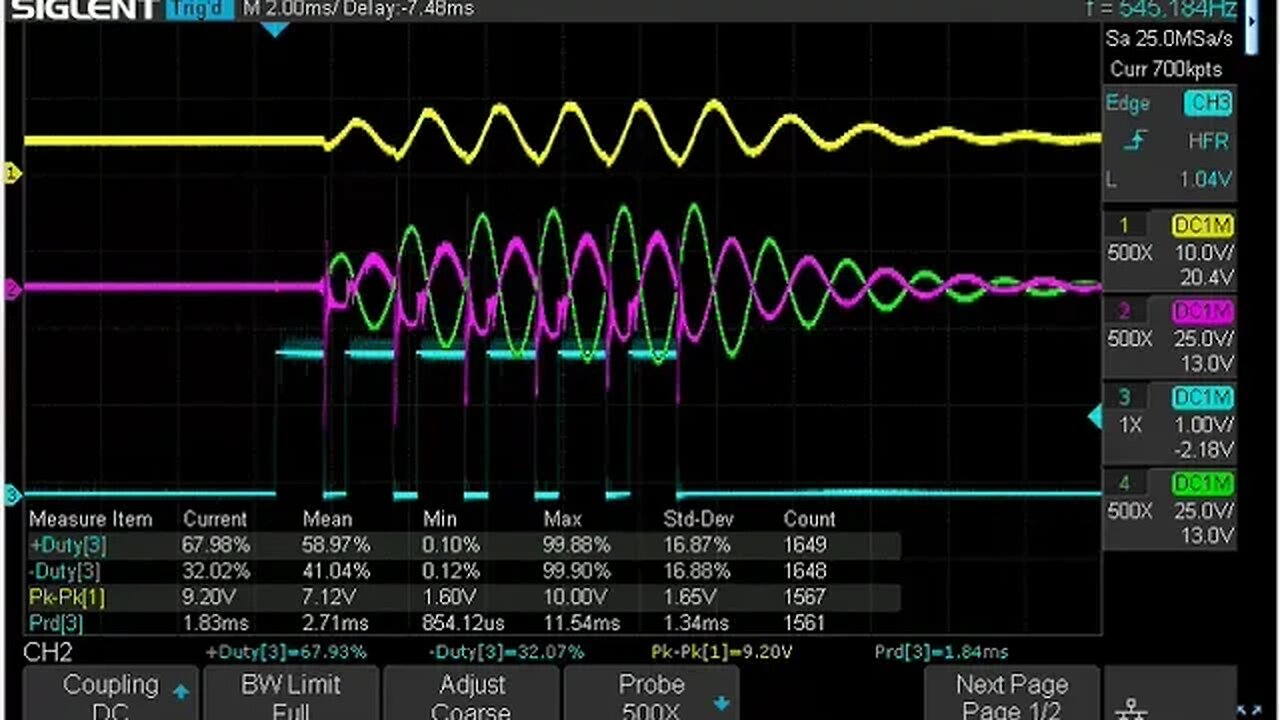Select the magenta channel 2 number badge
Viewport: 1280px width, 720px height.
coord(1123,311)
